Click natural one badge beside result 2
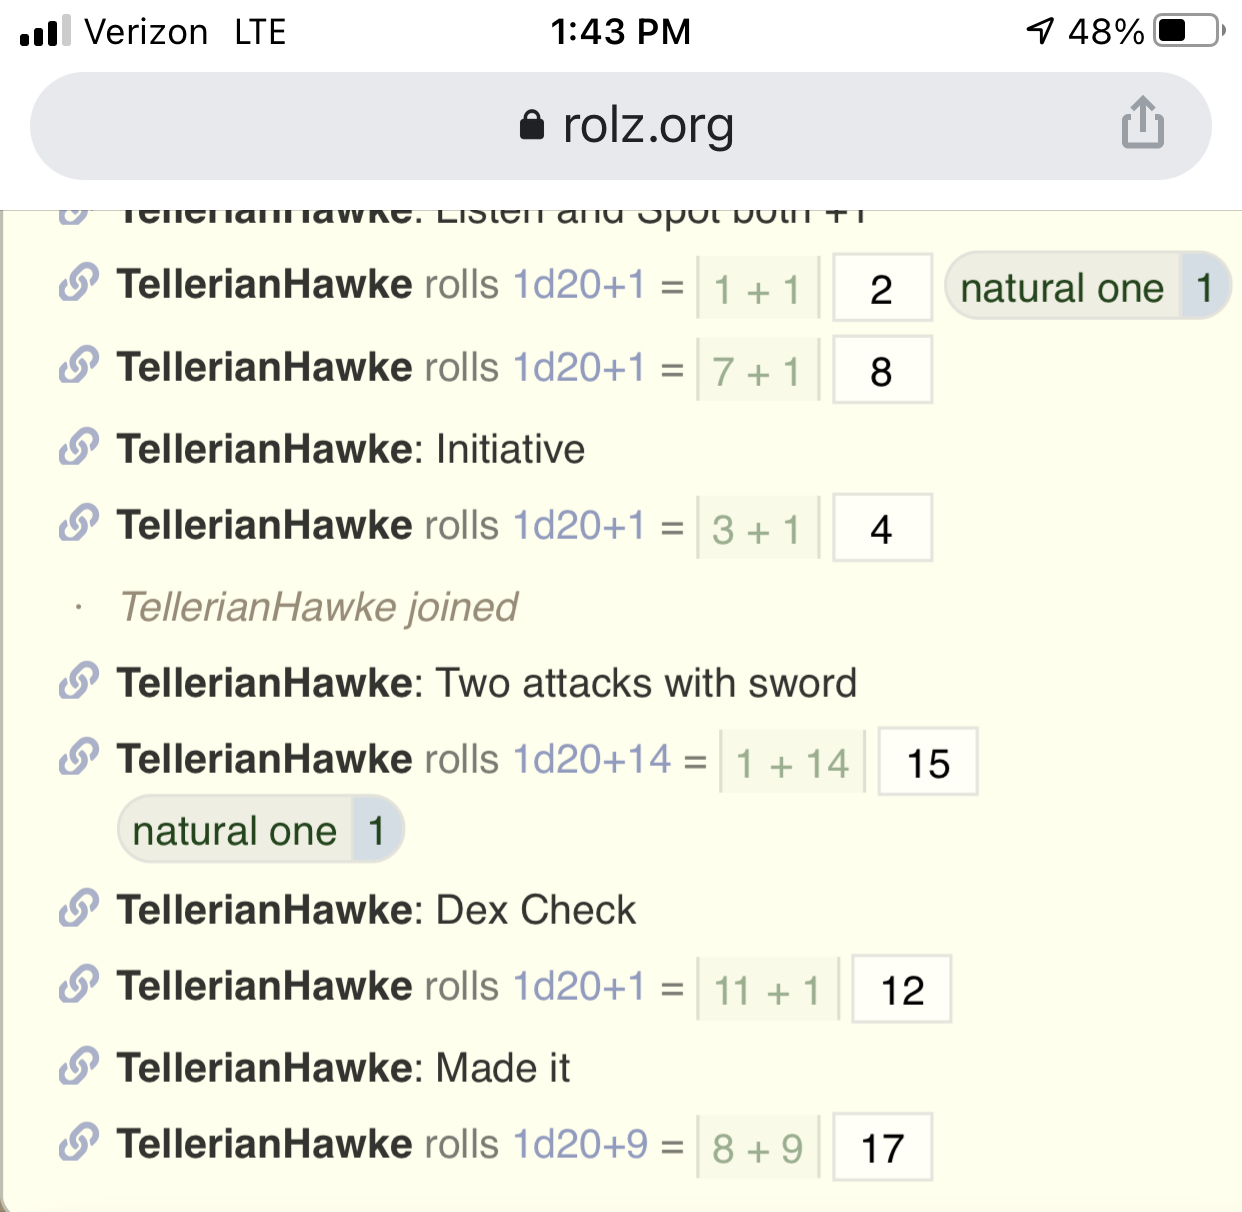The width and height of the screenshot is (1242, 1212). pos(1086,288)
